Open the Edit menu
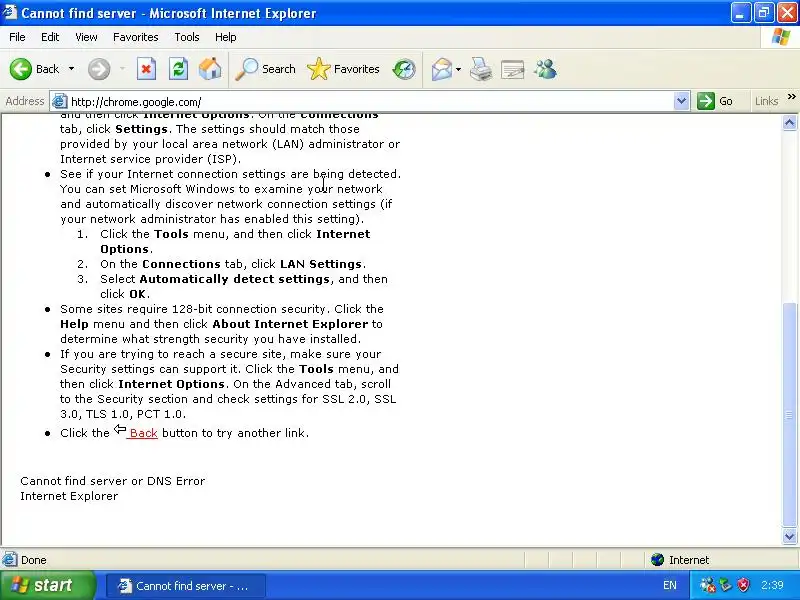 pos(50,37)
